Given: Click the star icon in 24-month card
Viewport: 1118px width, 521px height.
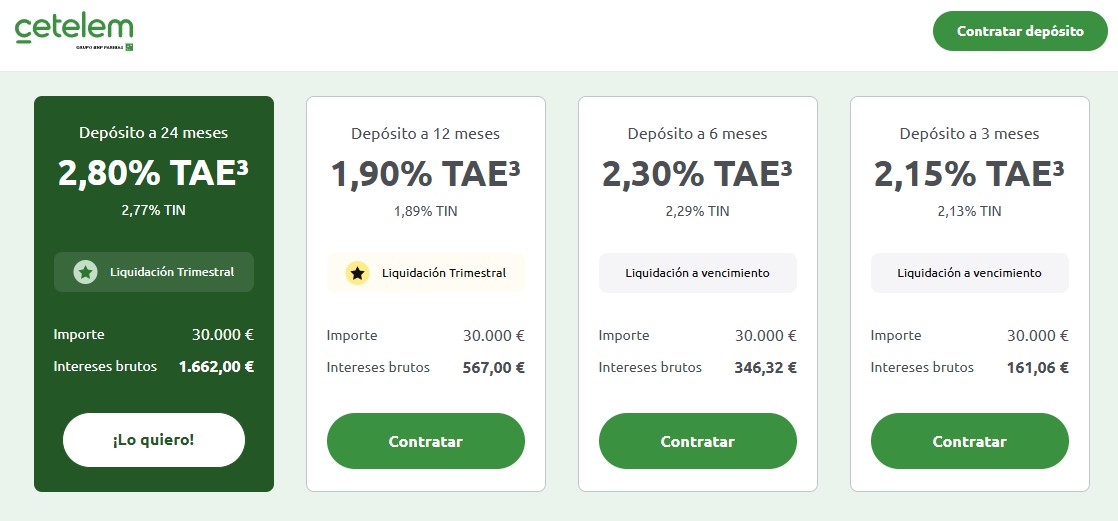Looking at the screenshot, I should (x=85, y=272).
